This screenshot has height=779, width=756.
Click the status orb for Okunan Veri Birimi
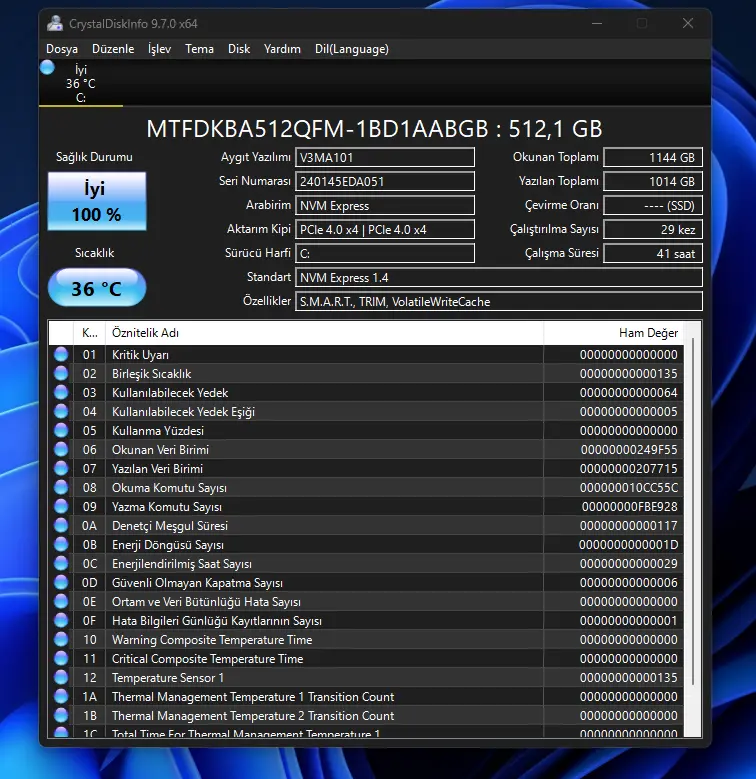coord(61,449)
